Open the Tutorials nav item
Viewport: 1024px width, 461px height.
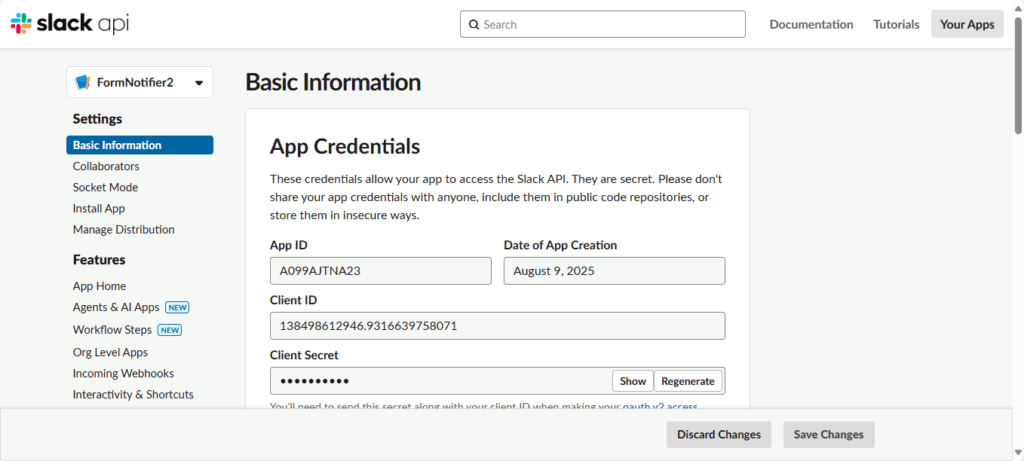[x=896, y=24]
